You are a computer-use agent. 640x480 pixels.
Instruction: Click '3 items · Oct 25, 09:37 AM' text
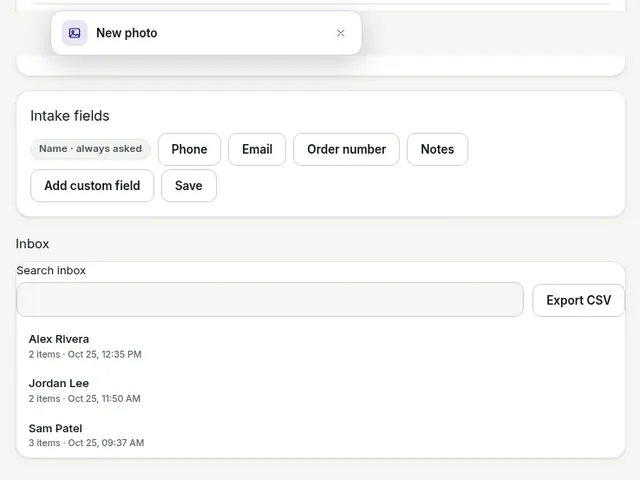pos(86,443)
